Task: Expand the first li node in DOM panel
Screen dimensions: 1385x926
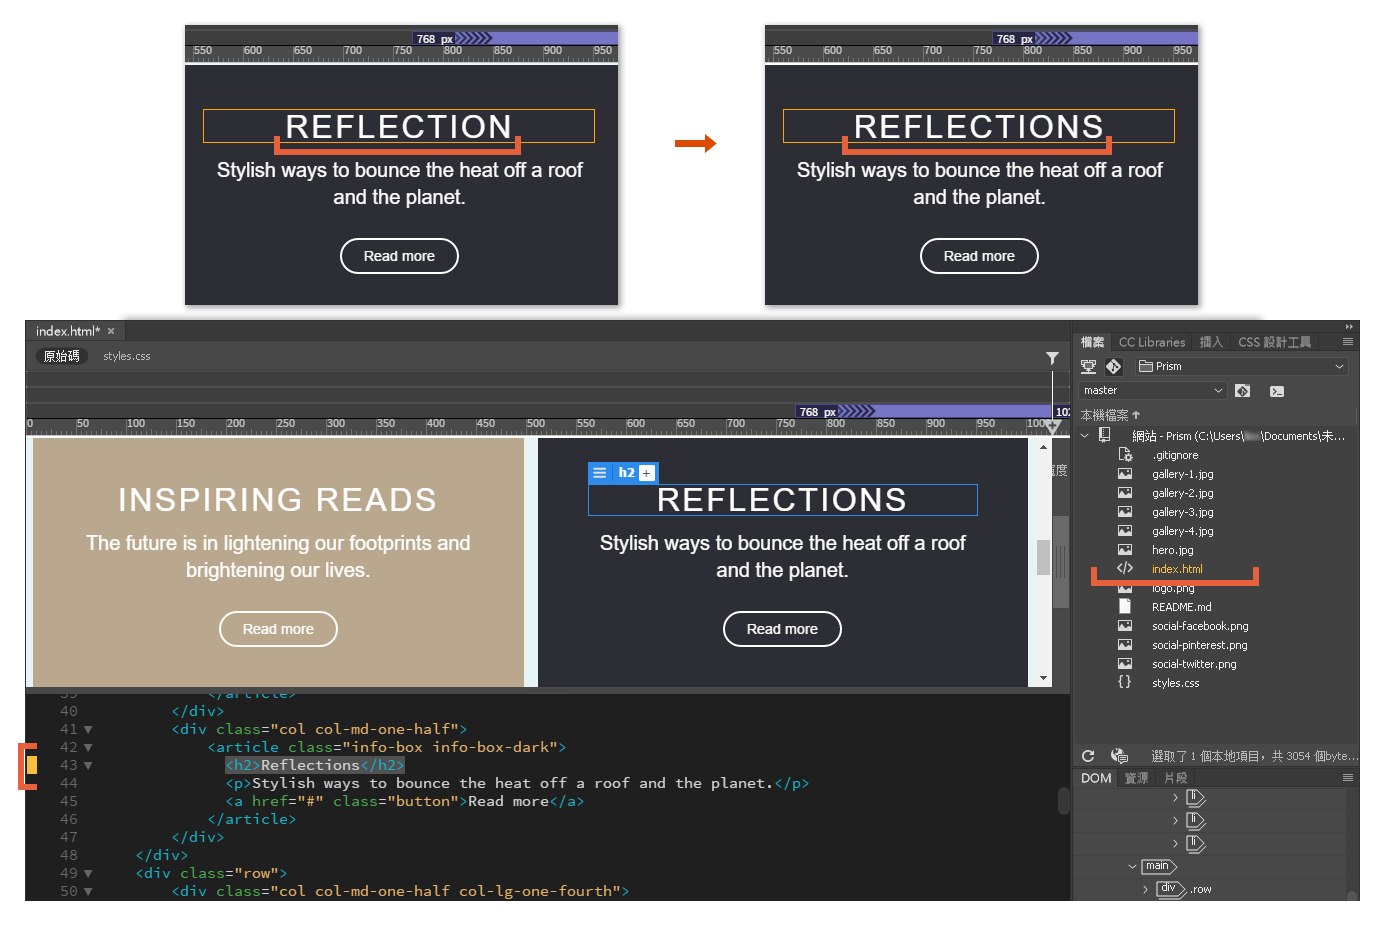Action: pyautogui.click(x=1175, y=797)
